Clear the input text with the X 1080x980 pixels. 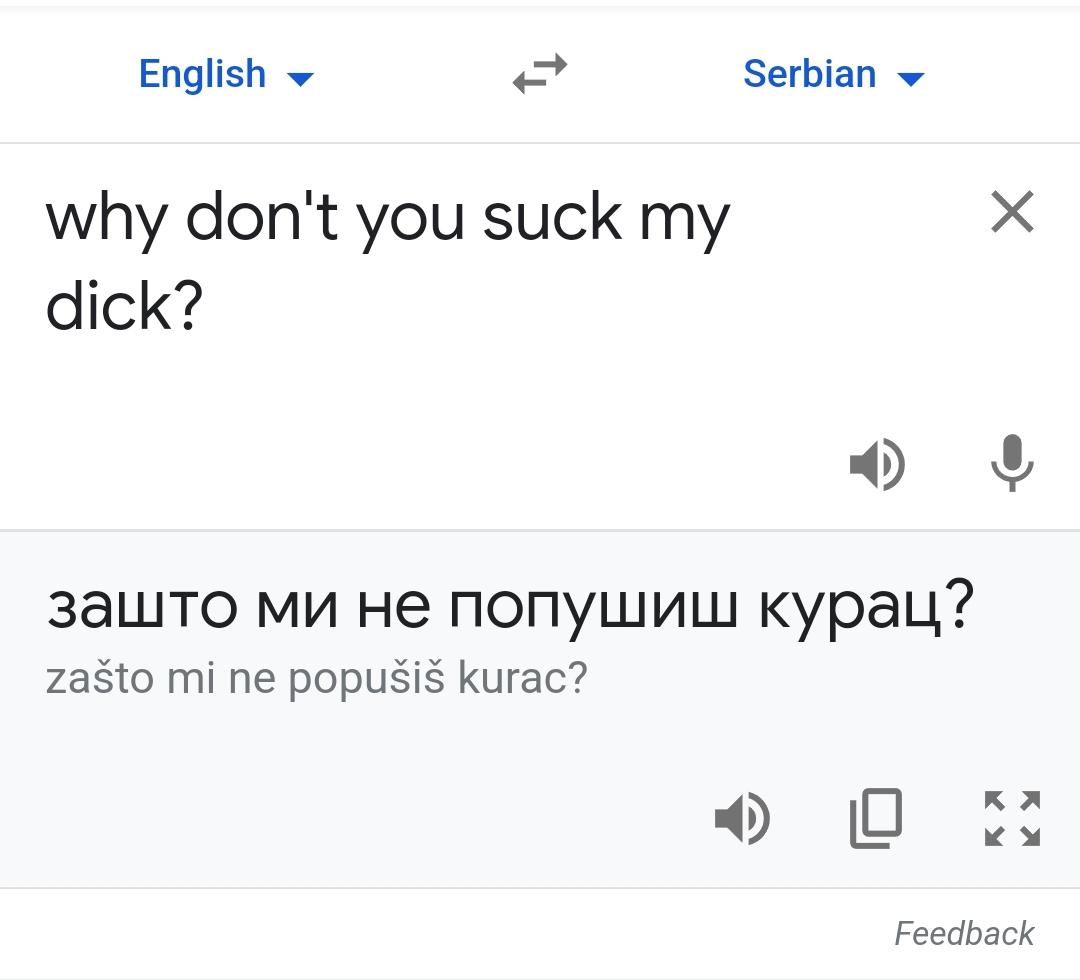(x=1012, y=212)
